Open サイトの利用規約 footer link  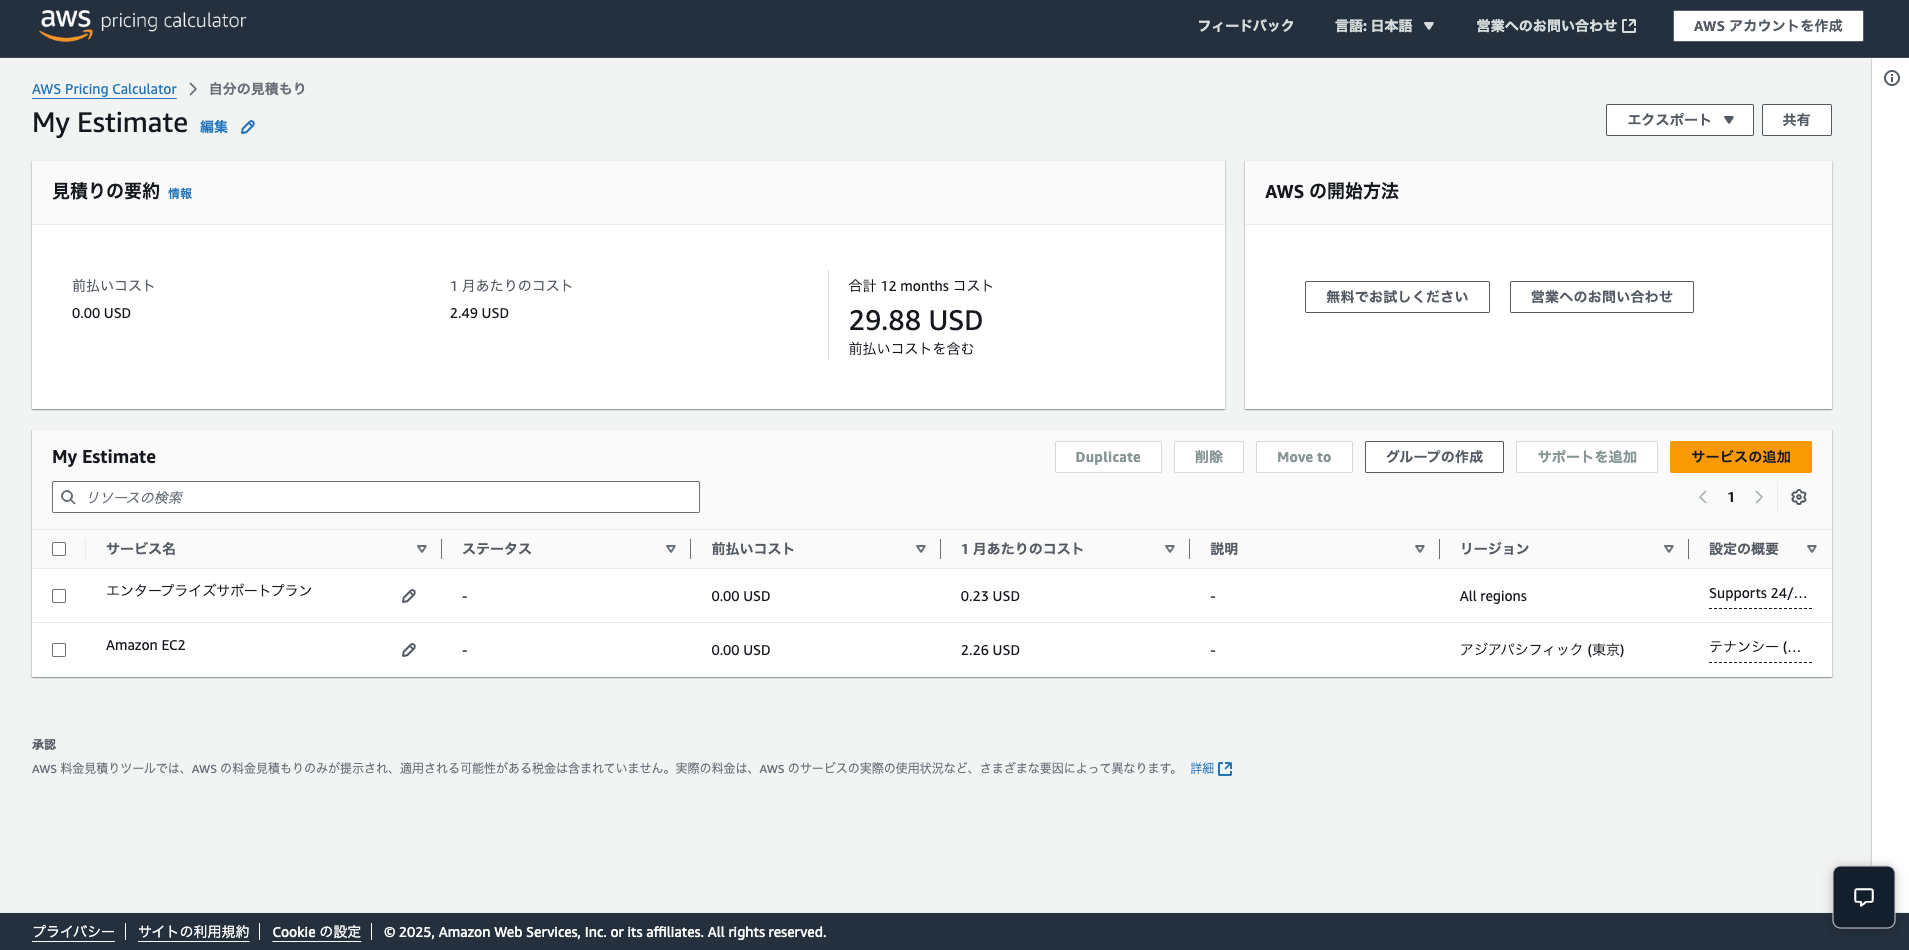(193, 932)
